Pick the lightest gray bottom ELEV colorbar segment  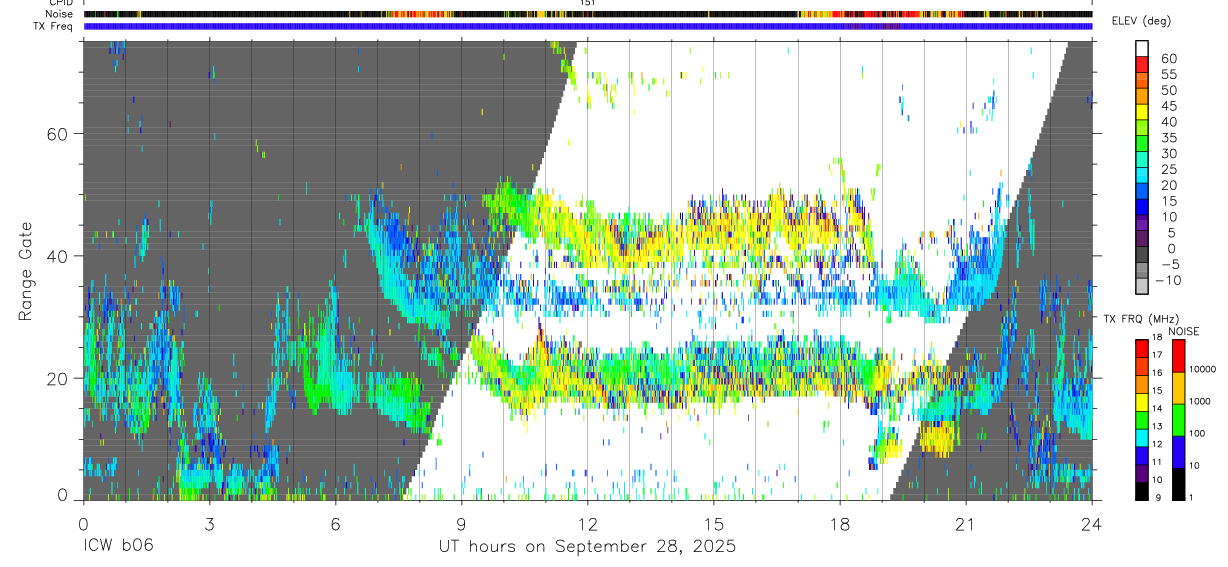[1143, 285]
